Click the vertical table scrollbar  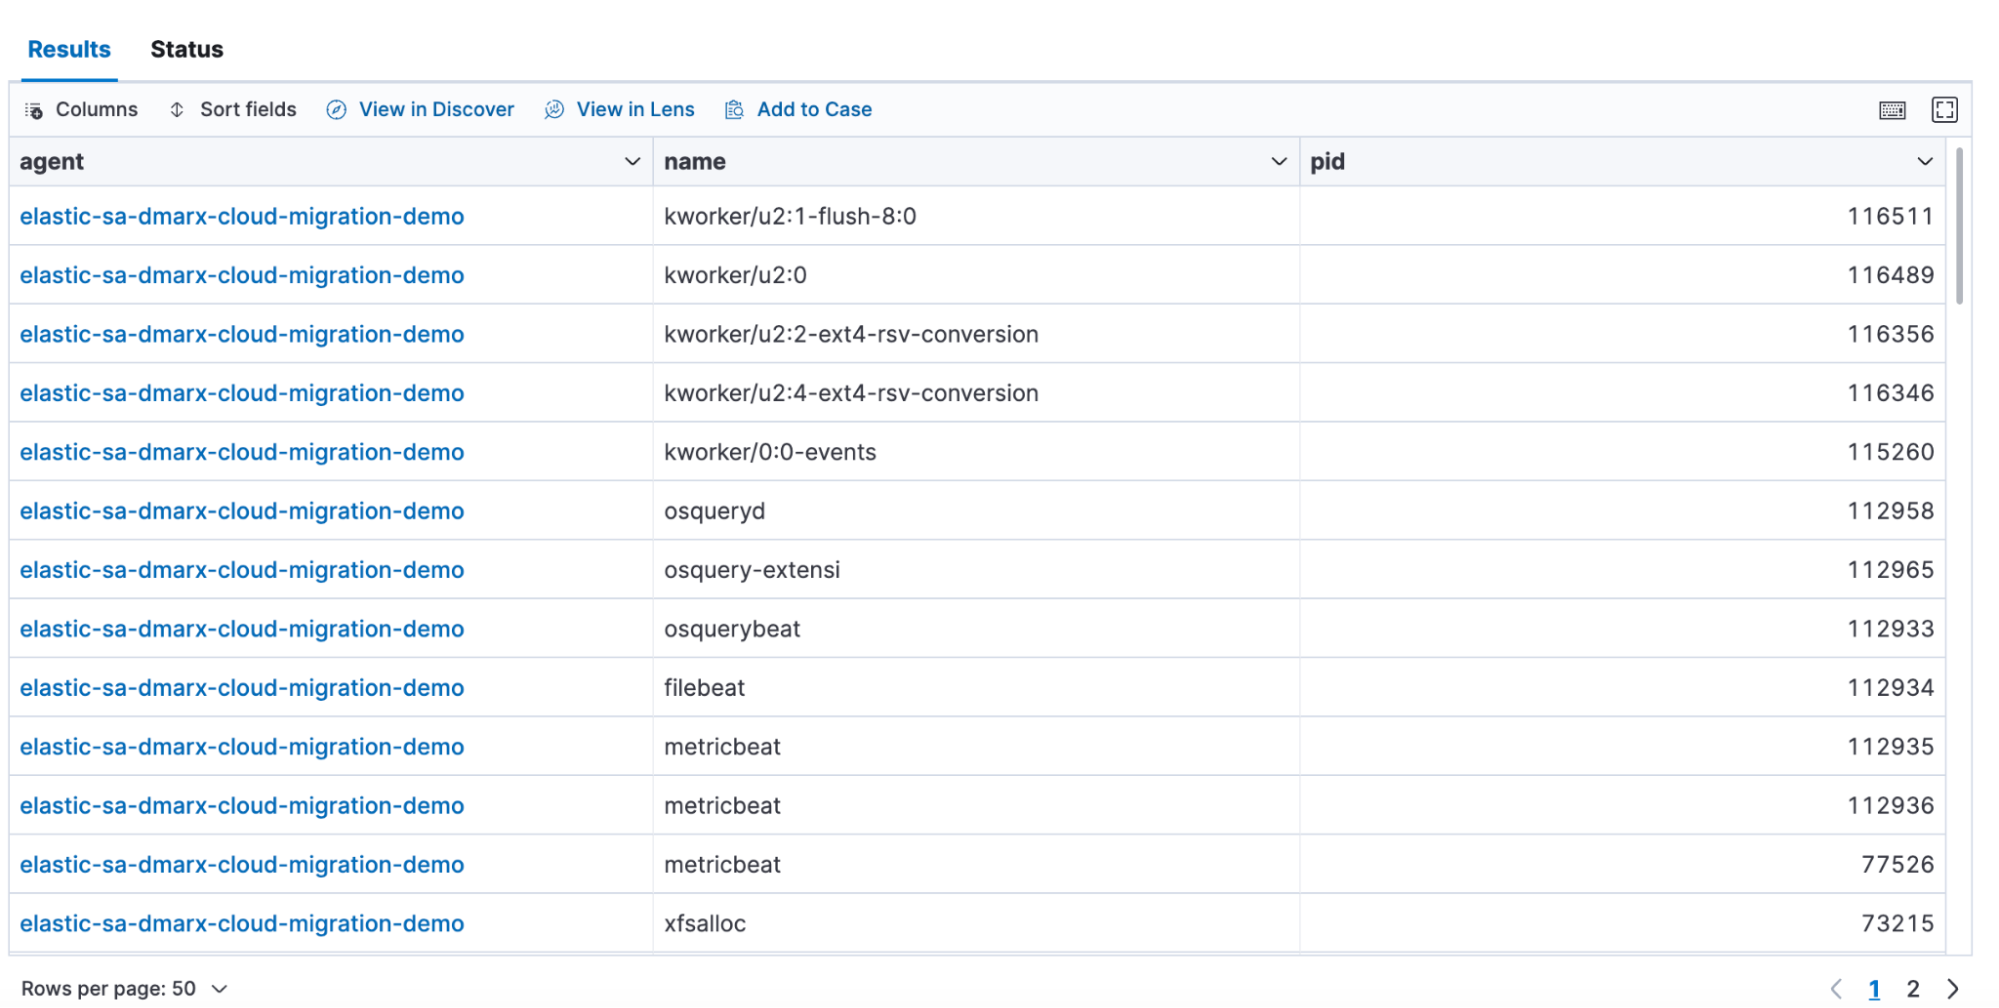[x=1959, y=226]
